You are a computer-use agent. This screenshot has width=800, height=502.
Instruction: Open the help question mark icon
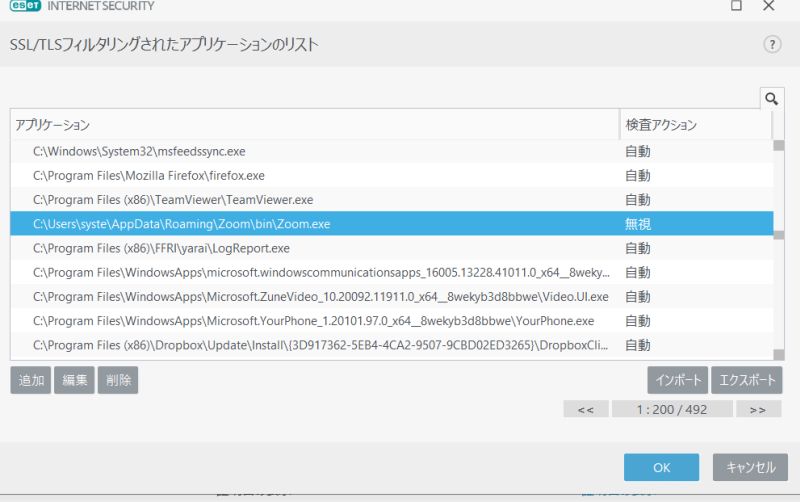[771, 46]
